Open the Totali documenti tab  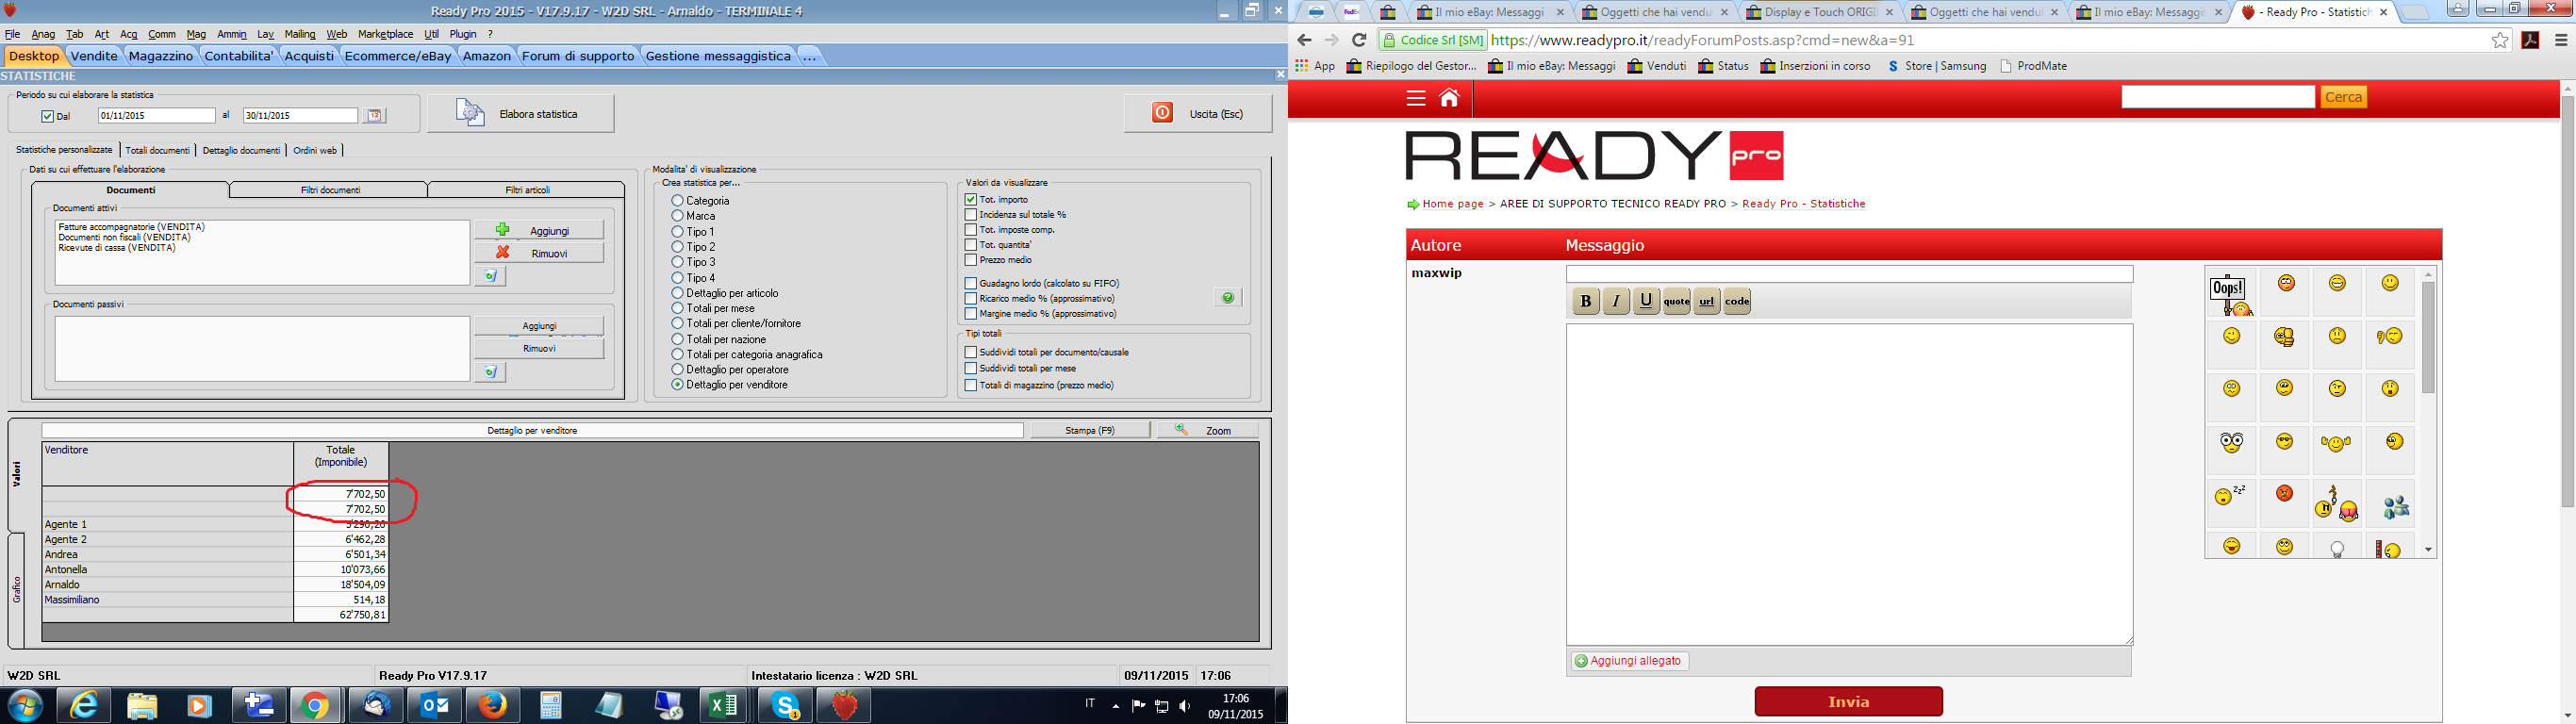[x=157, y=150]
